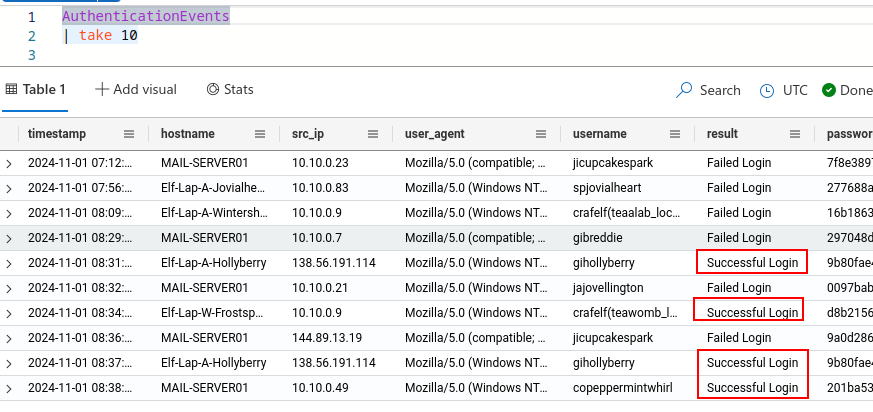Select the 138.56.191.114 cell at 08:31
873x412 pixels.
point(333,262)
